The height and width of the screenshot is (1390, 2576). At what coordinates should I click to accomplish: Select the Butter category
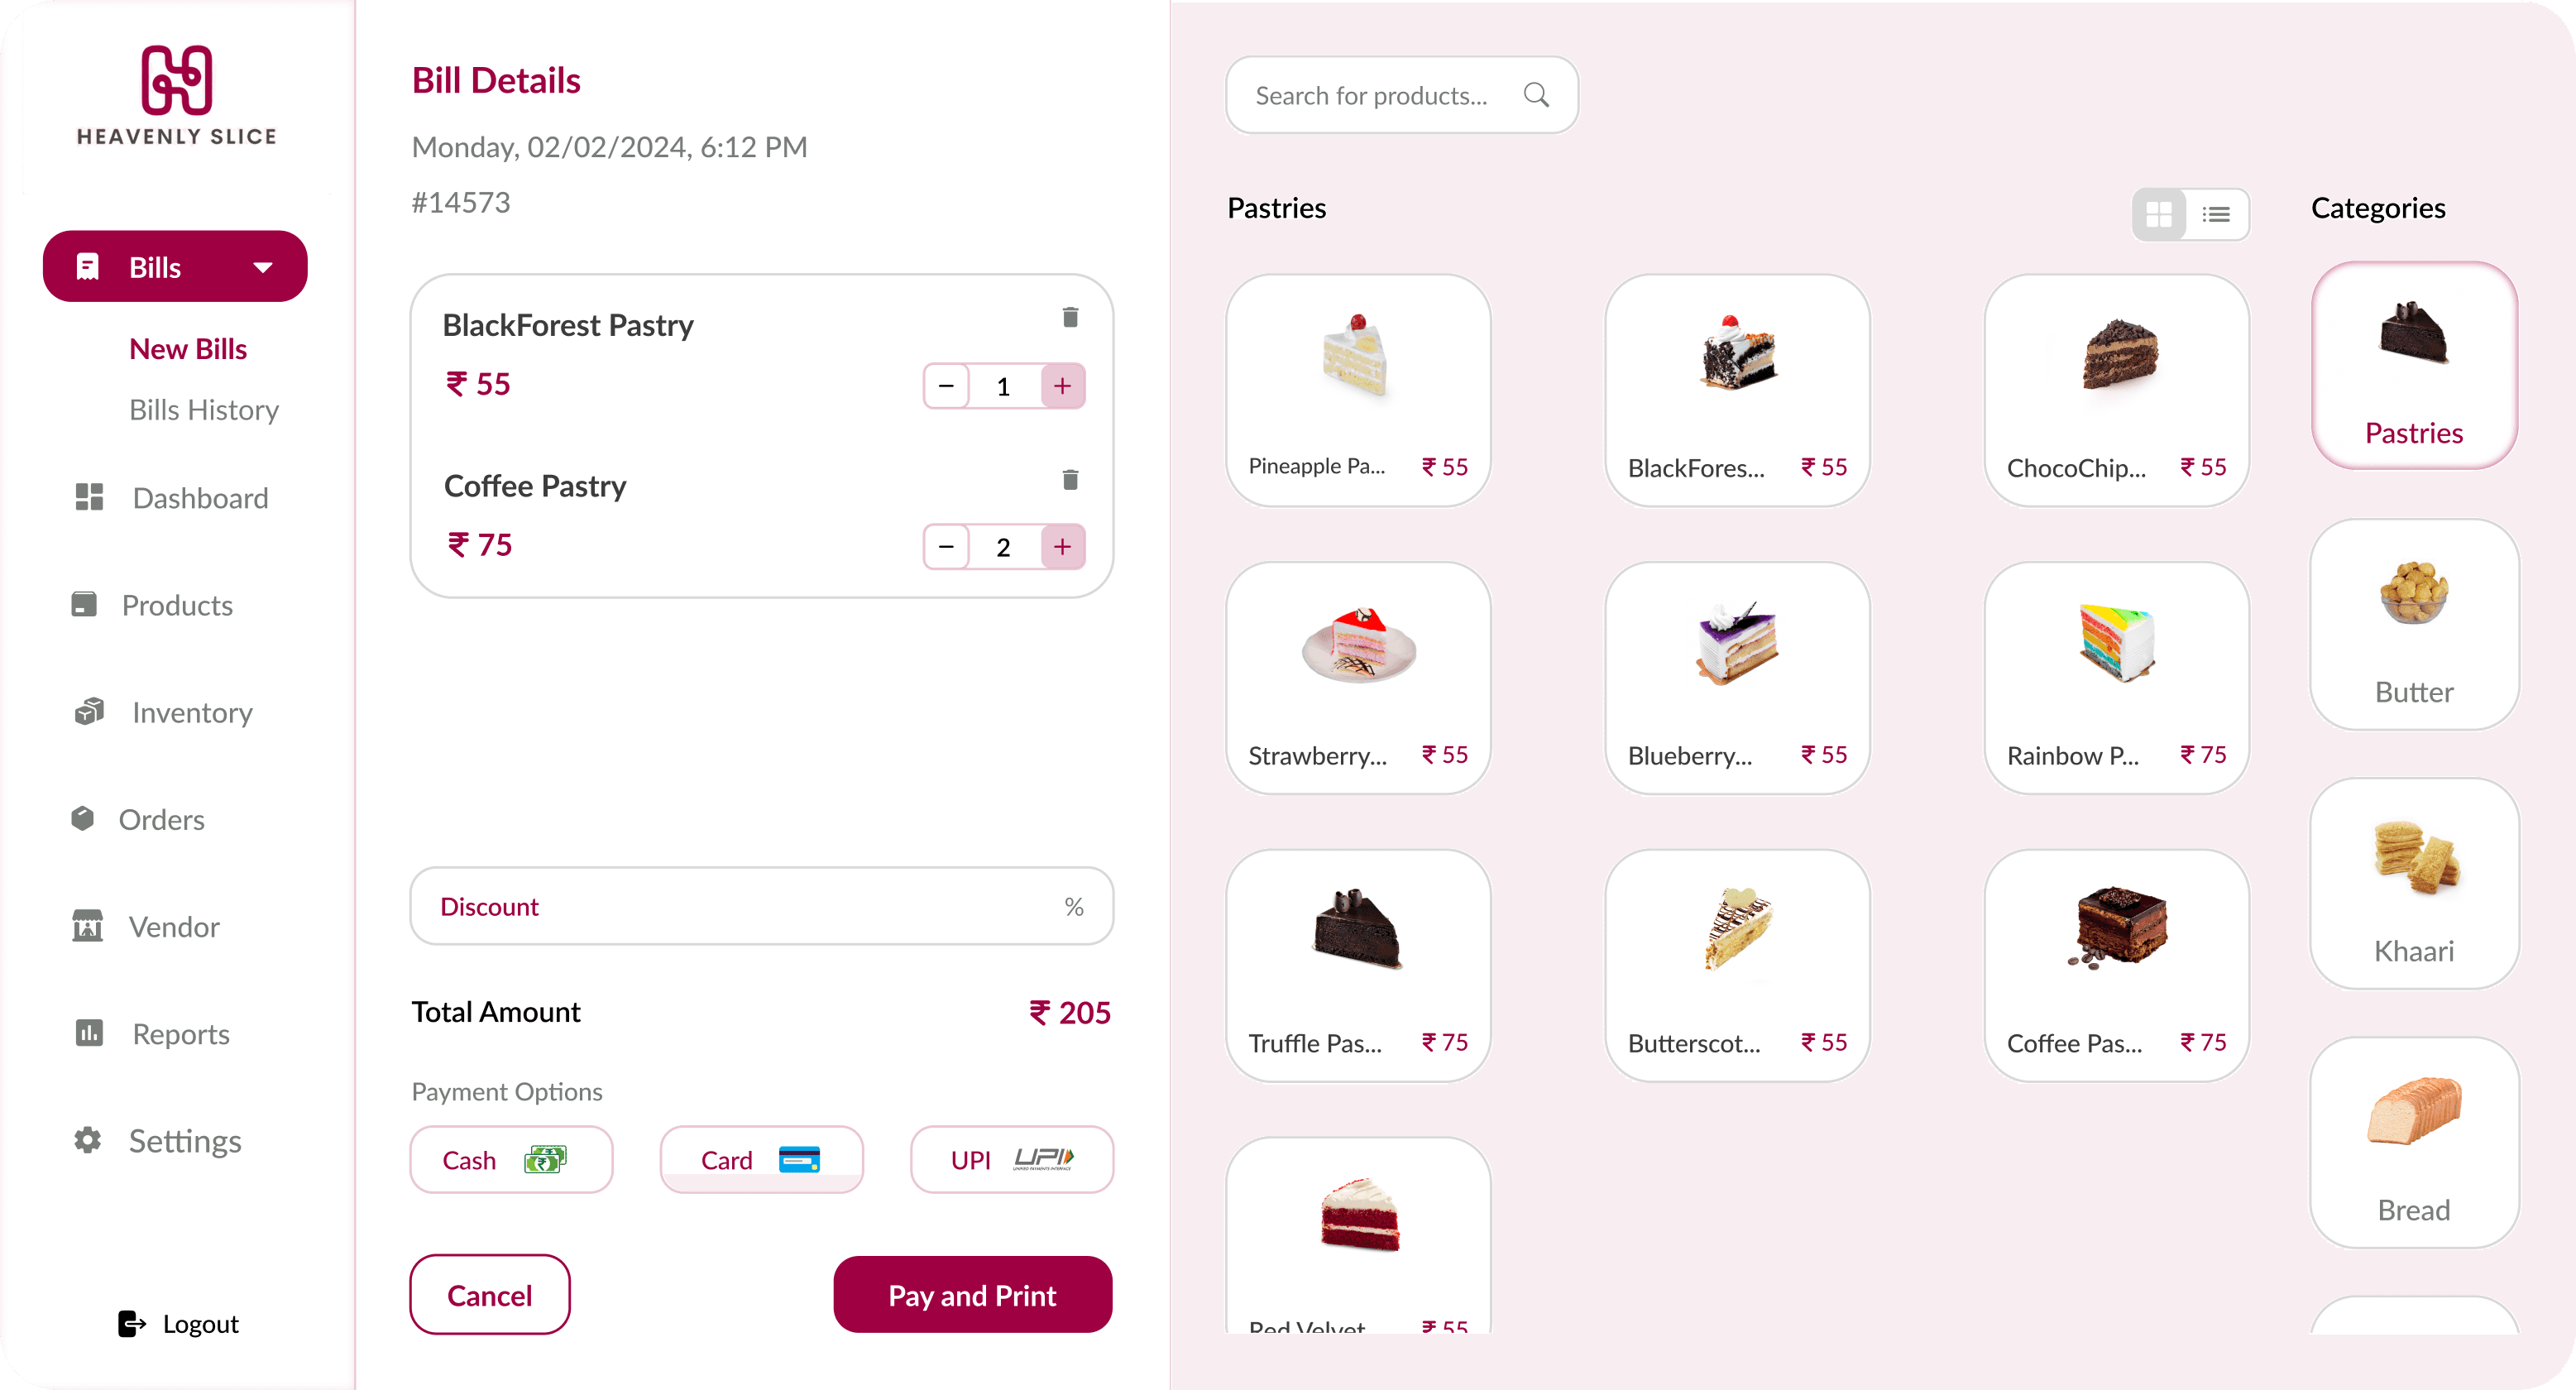2414,624
